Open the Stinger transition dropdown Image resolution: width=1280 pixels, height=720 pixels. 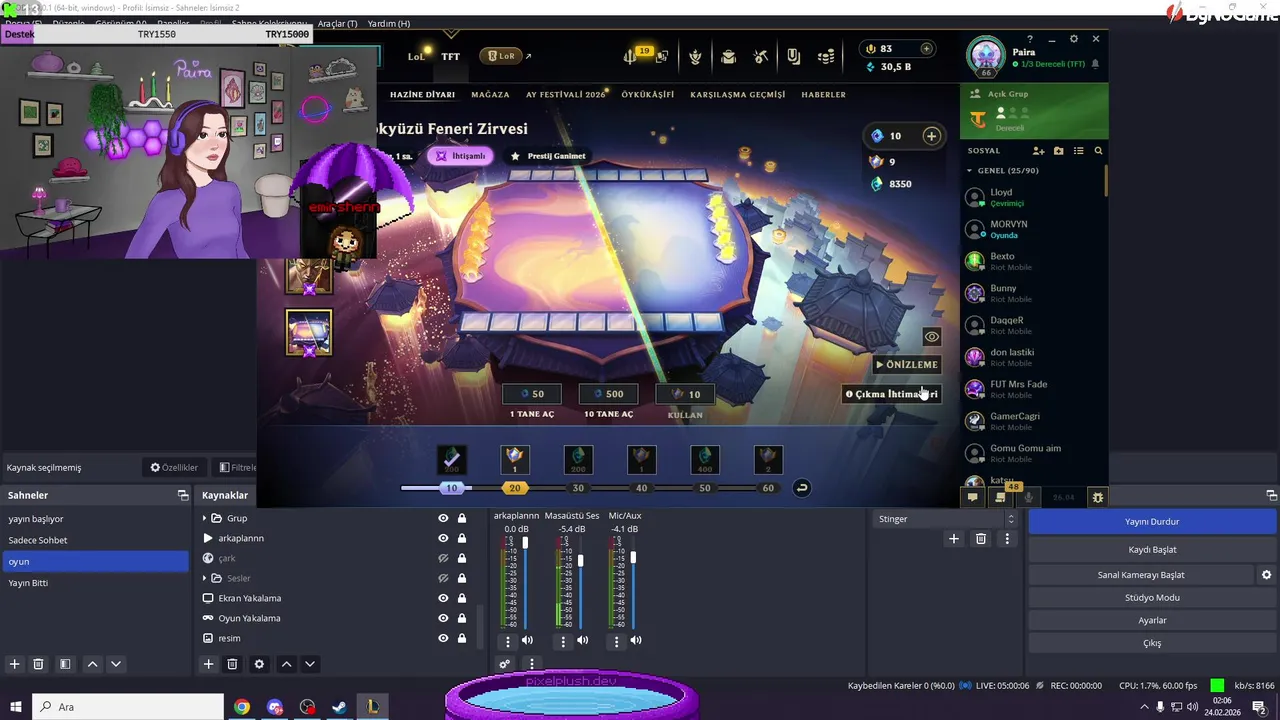[x=945, y=519]
